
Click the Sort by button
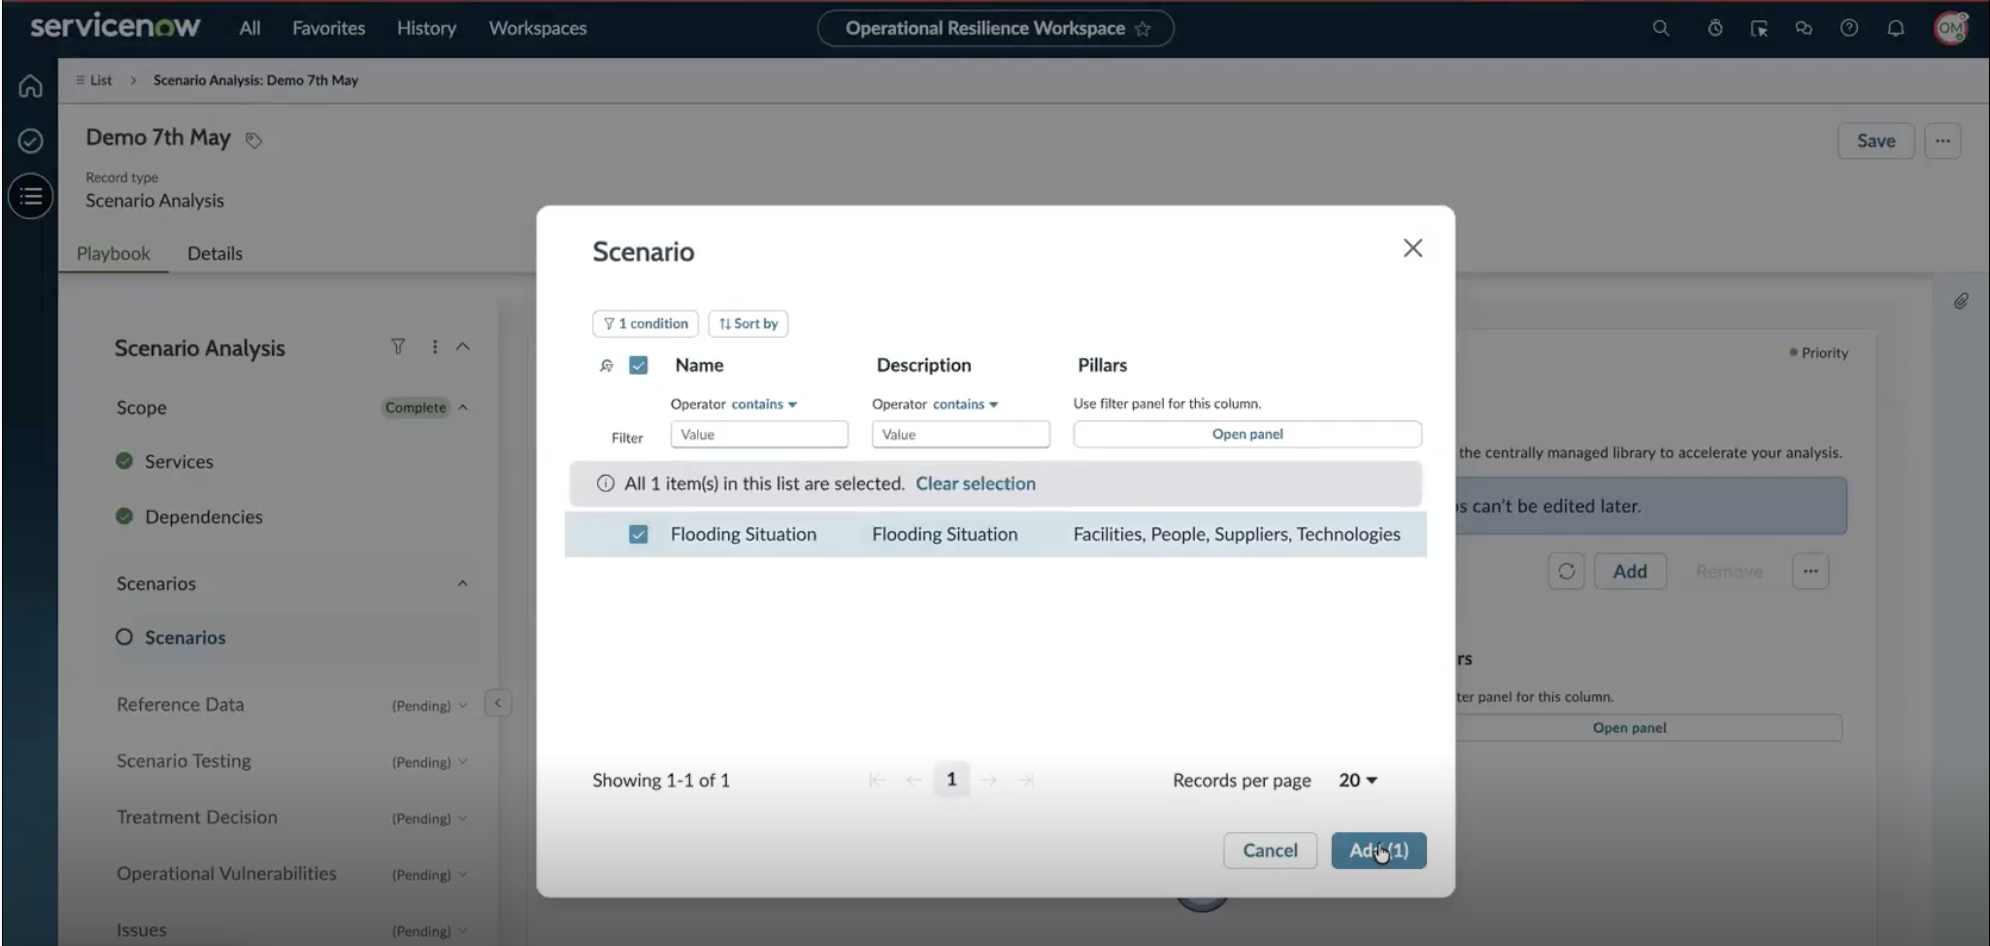click(748, 323)
